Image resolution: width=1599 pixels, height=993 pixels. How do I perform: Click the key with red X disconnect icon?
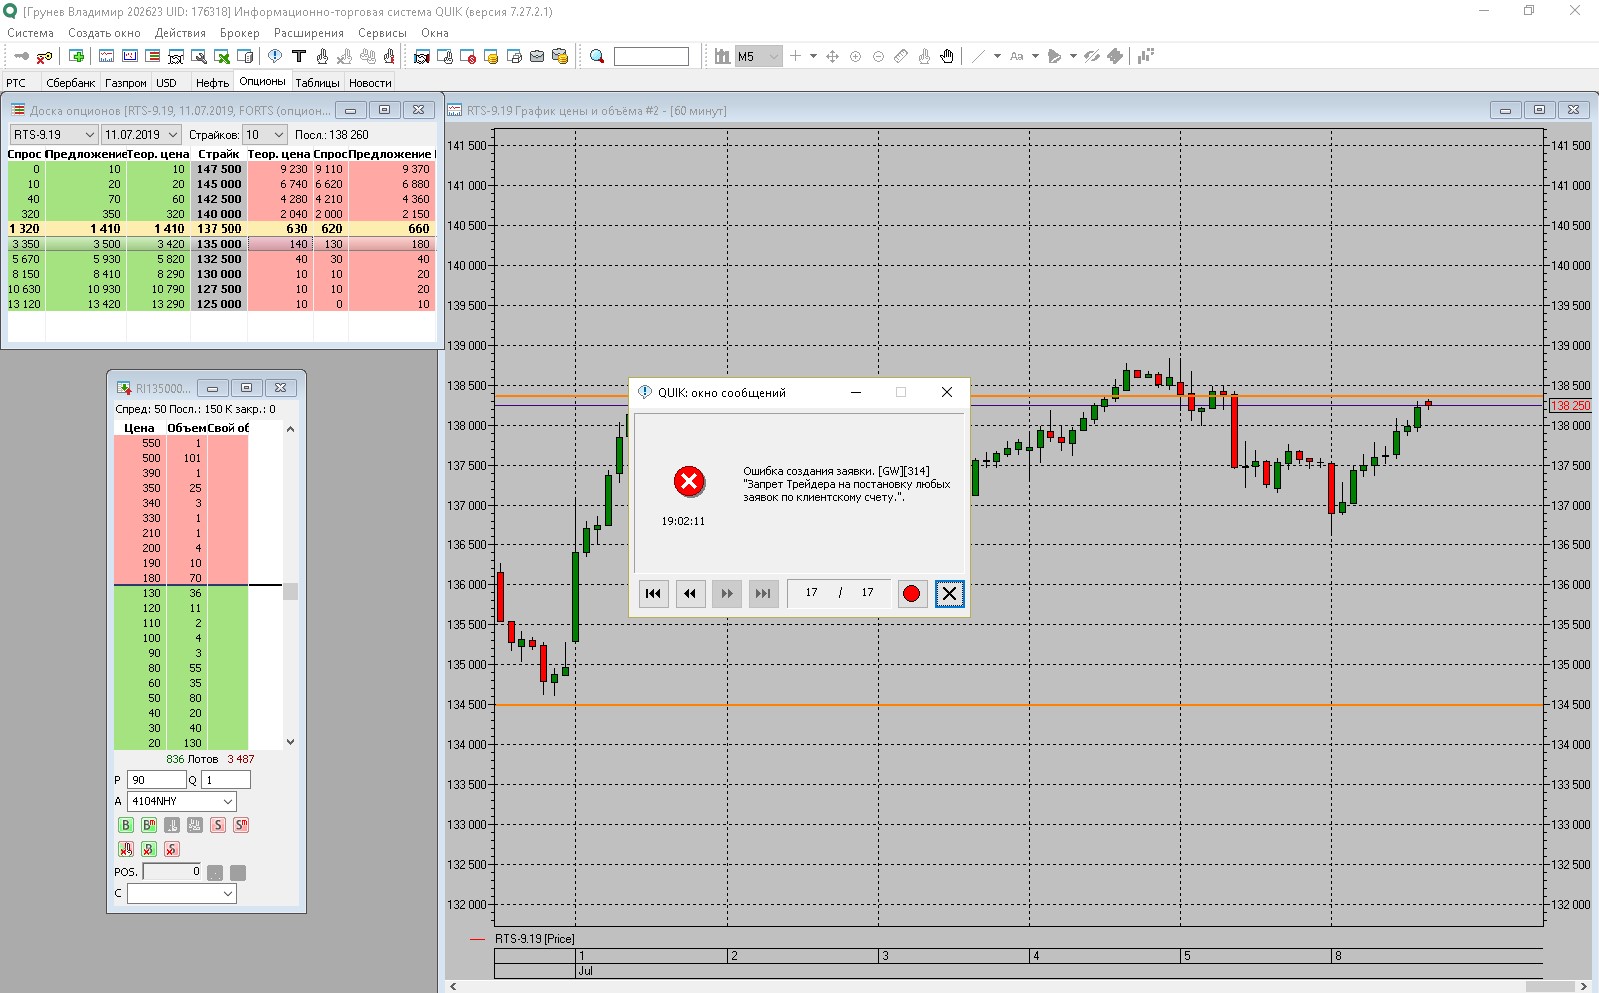[44, 56]
